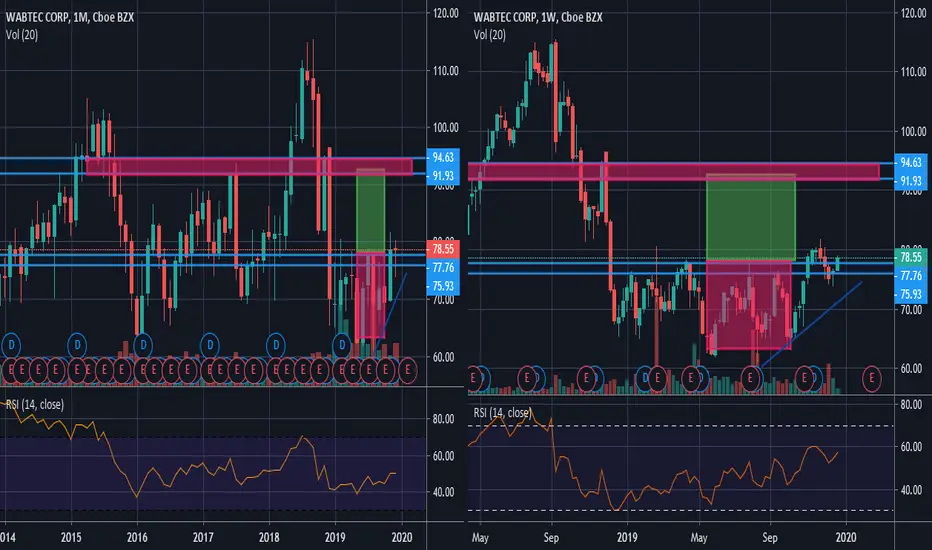932x550 pixels.
Task: Click the 94.63 price label on monthly chart axis
Action: point(443,158)
